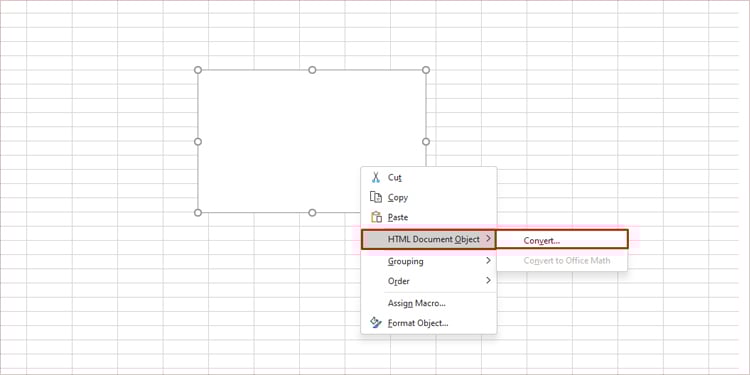
Task: Expand arrow next to Grouping
Action: coord(488,260)
